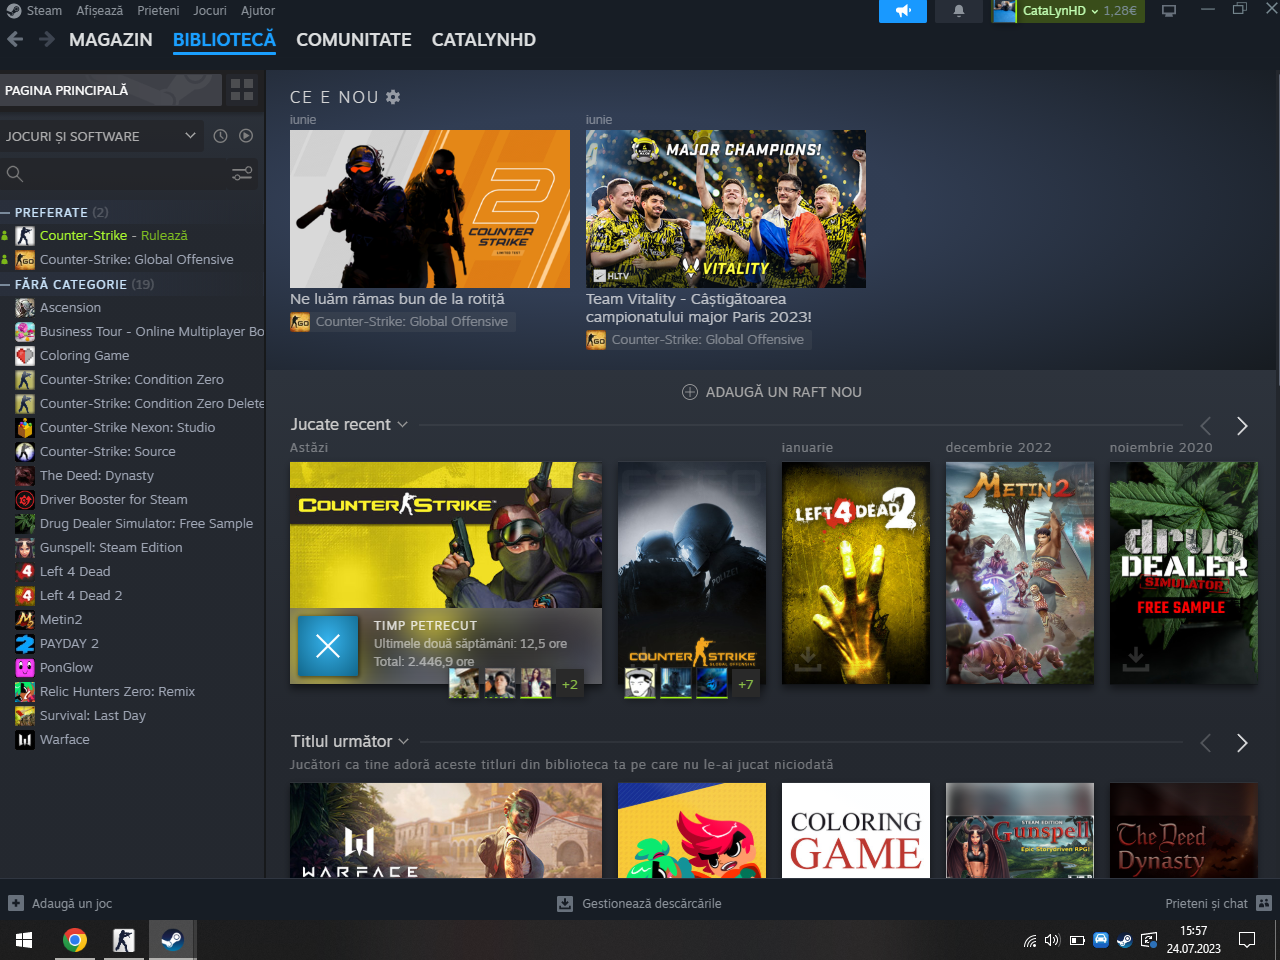The image size is (1280, 960).
Task: Open Steam from the Windows taskbar
Action: [x=172, y=940]
